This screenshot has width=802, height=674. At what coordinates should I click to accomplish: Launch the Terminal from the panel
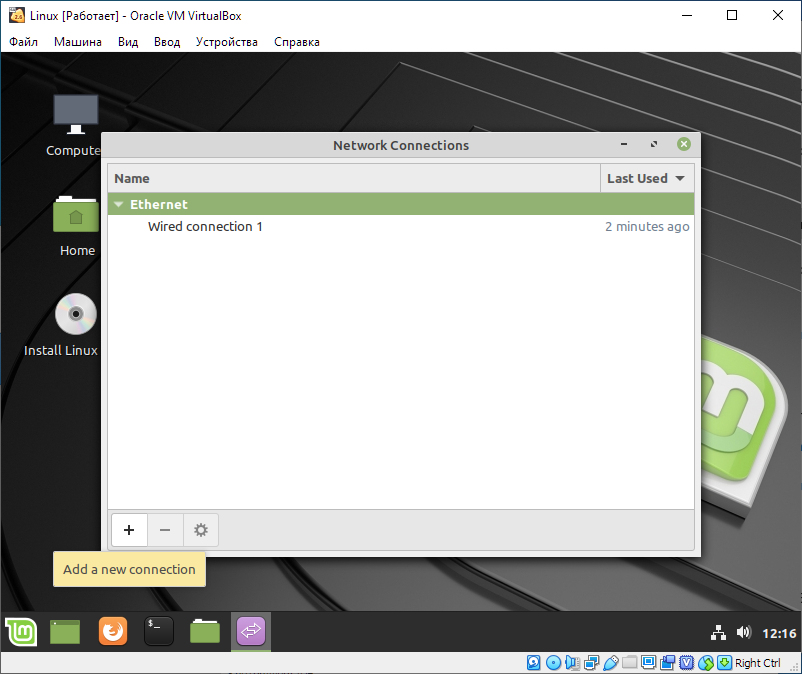point(159,631)
